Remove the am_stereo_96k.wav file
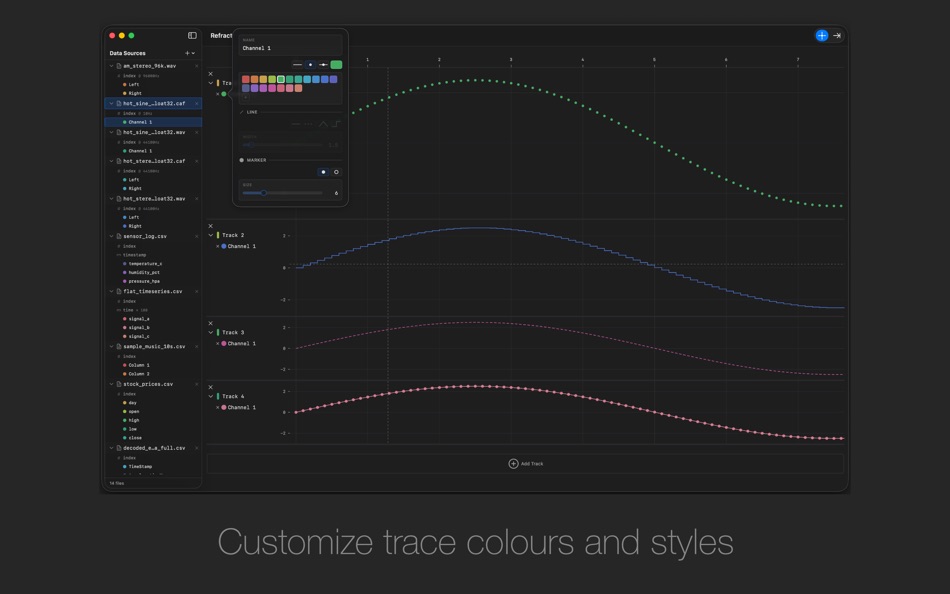Screen dimensions: 950x594 196,66
